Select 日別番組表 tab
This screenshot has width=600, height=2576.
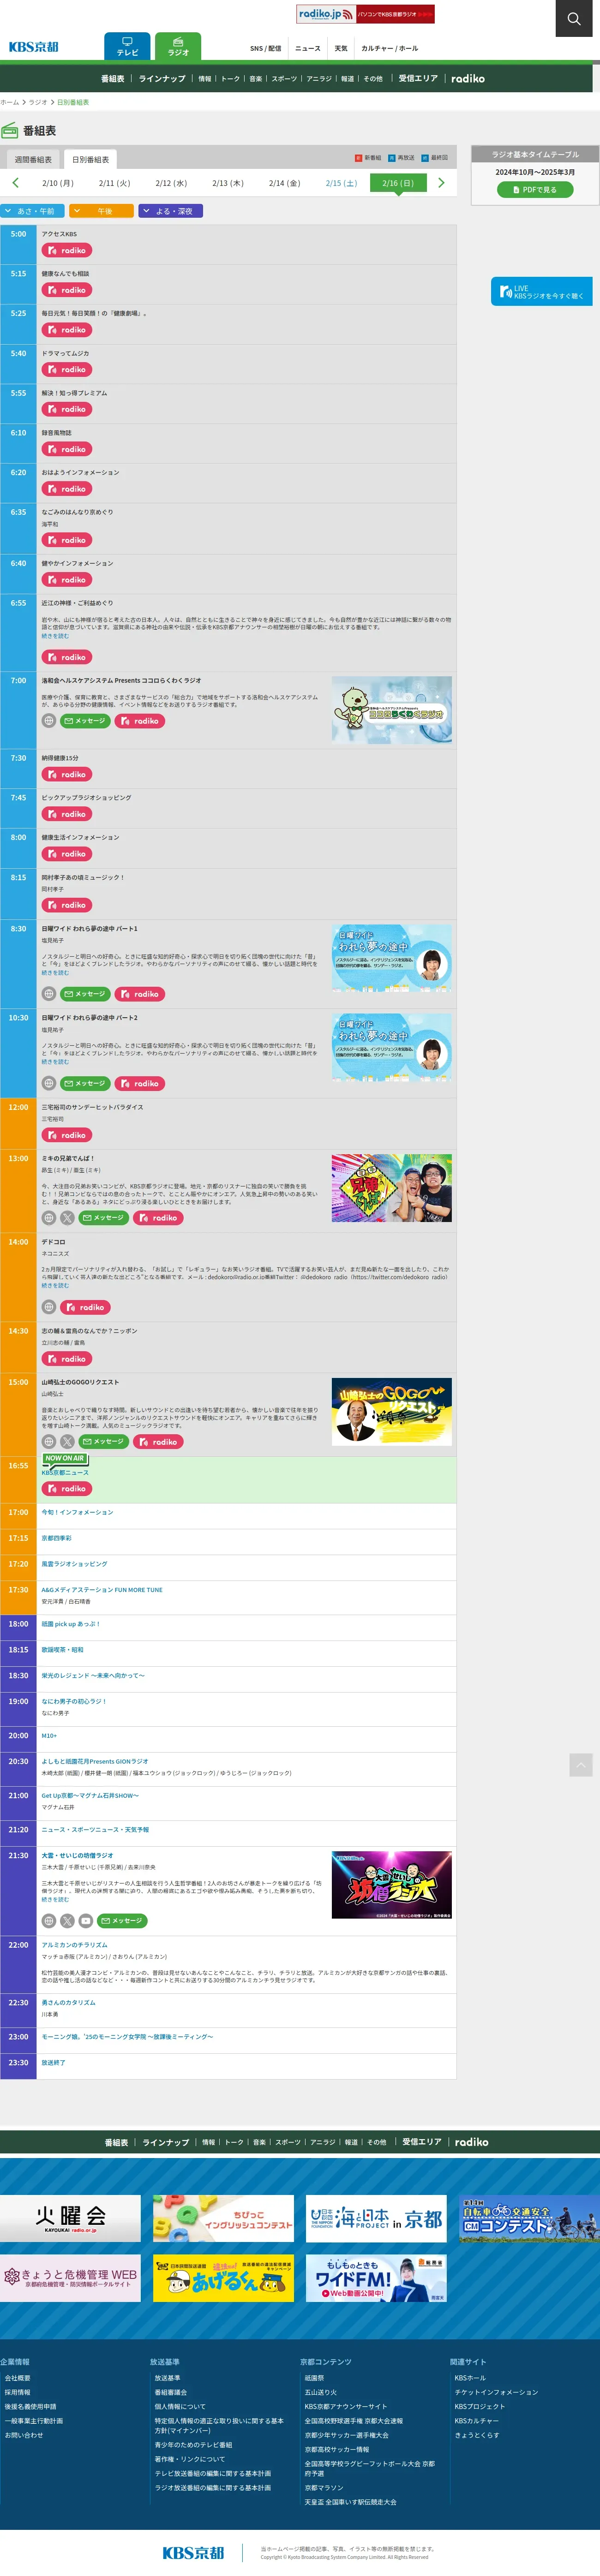click(90, 160)
